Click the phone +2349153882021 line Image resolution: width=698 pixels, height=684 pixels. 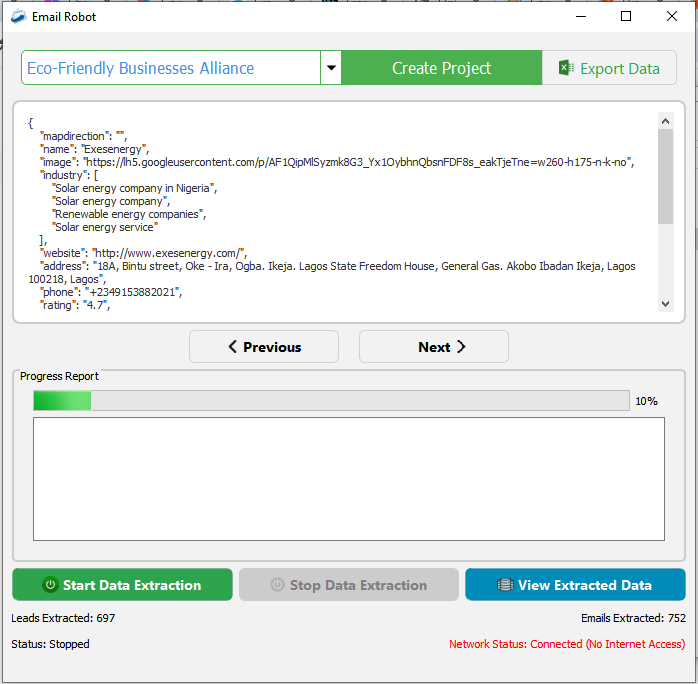click(111, 292)
